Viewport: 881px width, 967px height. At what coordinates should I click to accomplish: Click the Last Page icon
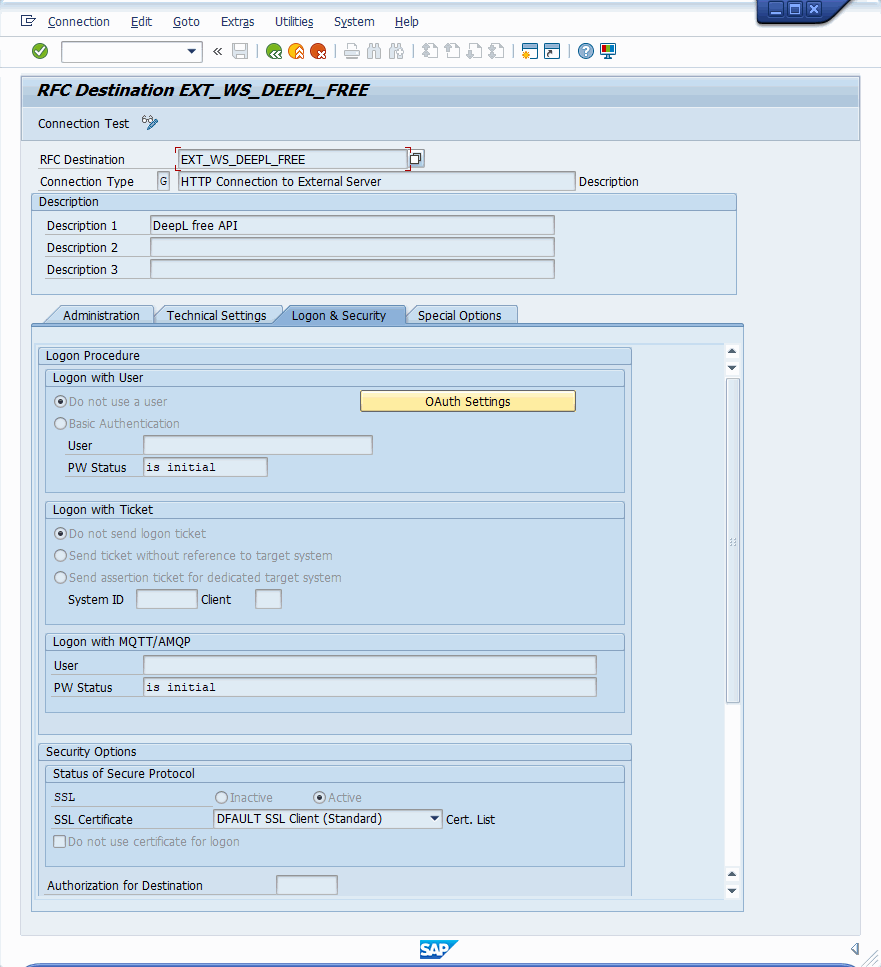[x=496, y=51]
